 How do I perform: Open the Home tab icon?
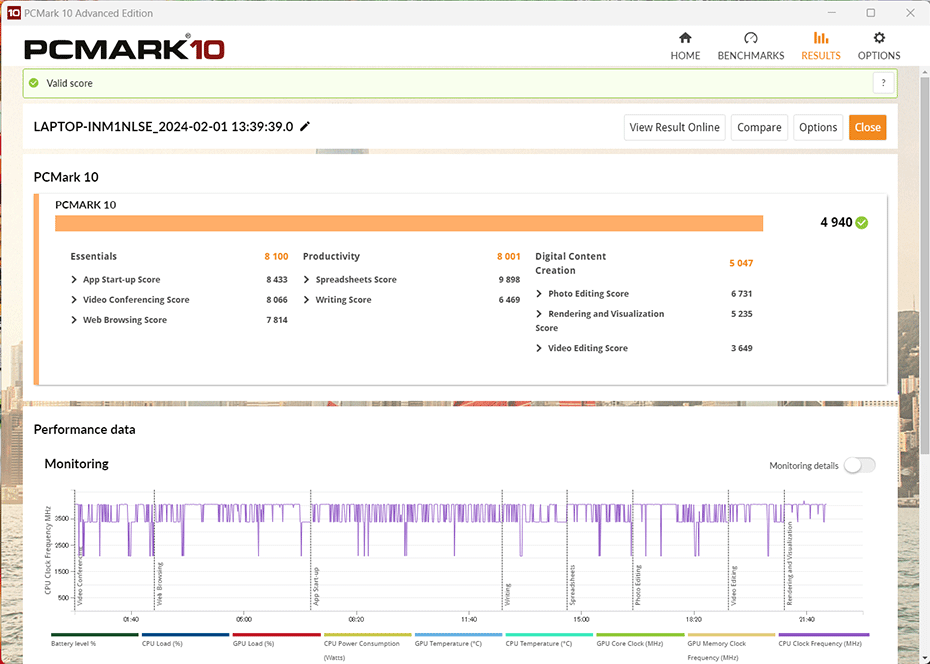[x=685, y=39]
